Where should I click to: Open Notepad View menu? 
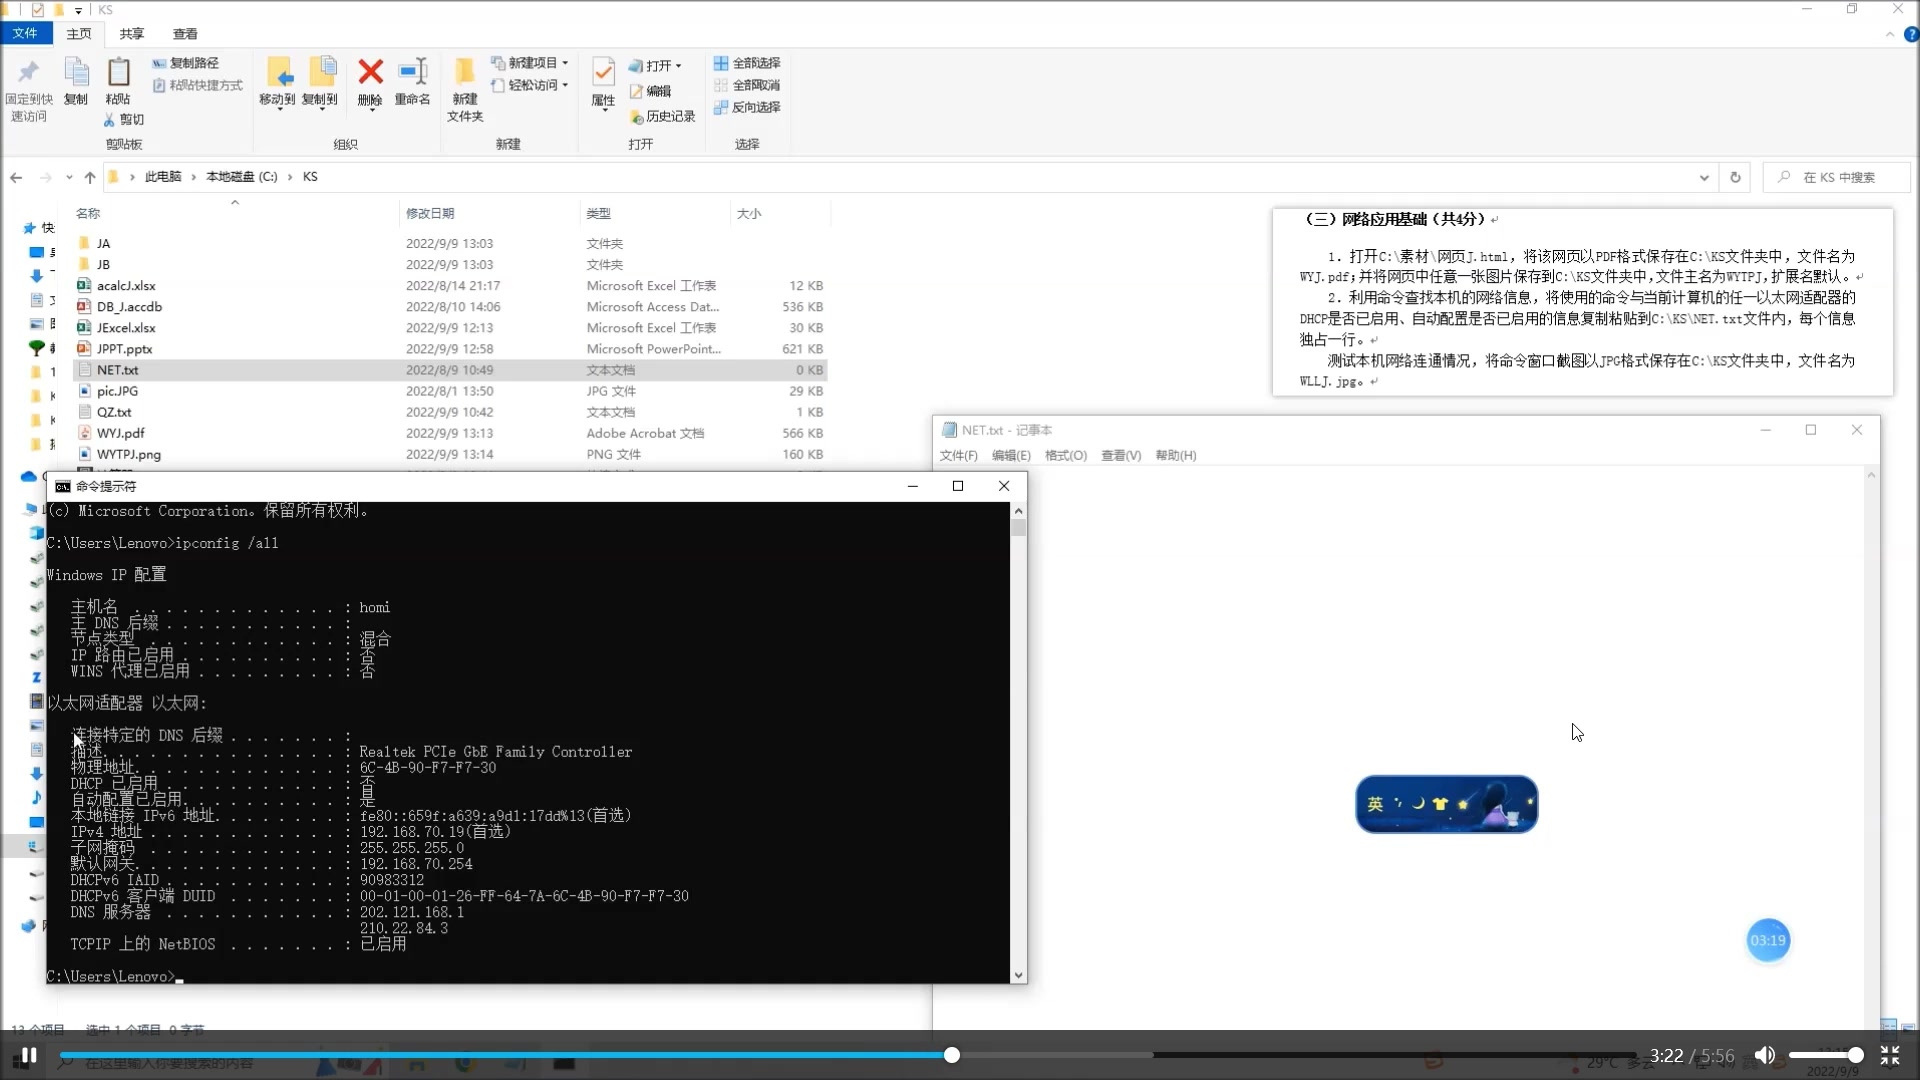pos(1121,455)
